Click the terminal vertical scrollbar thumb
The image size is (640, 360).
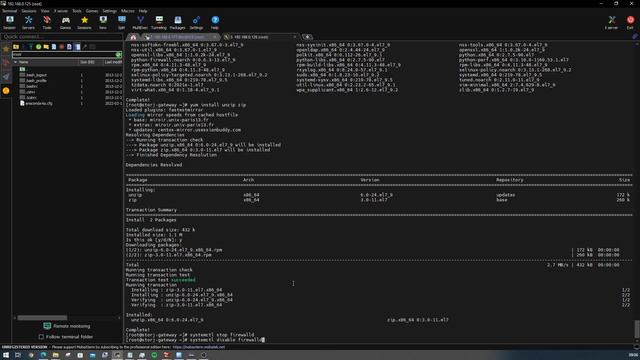pyautogui.click(x=636, y=329)
